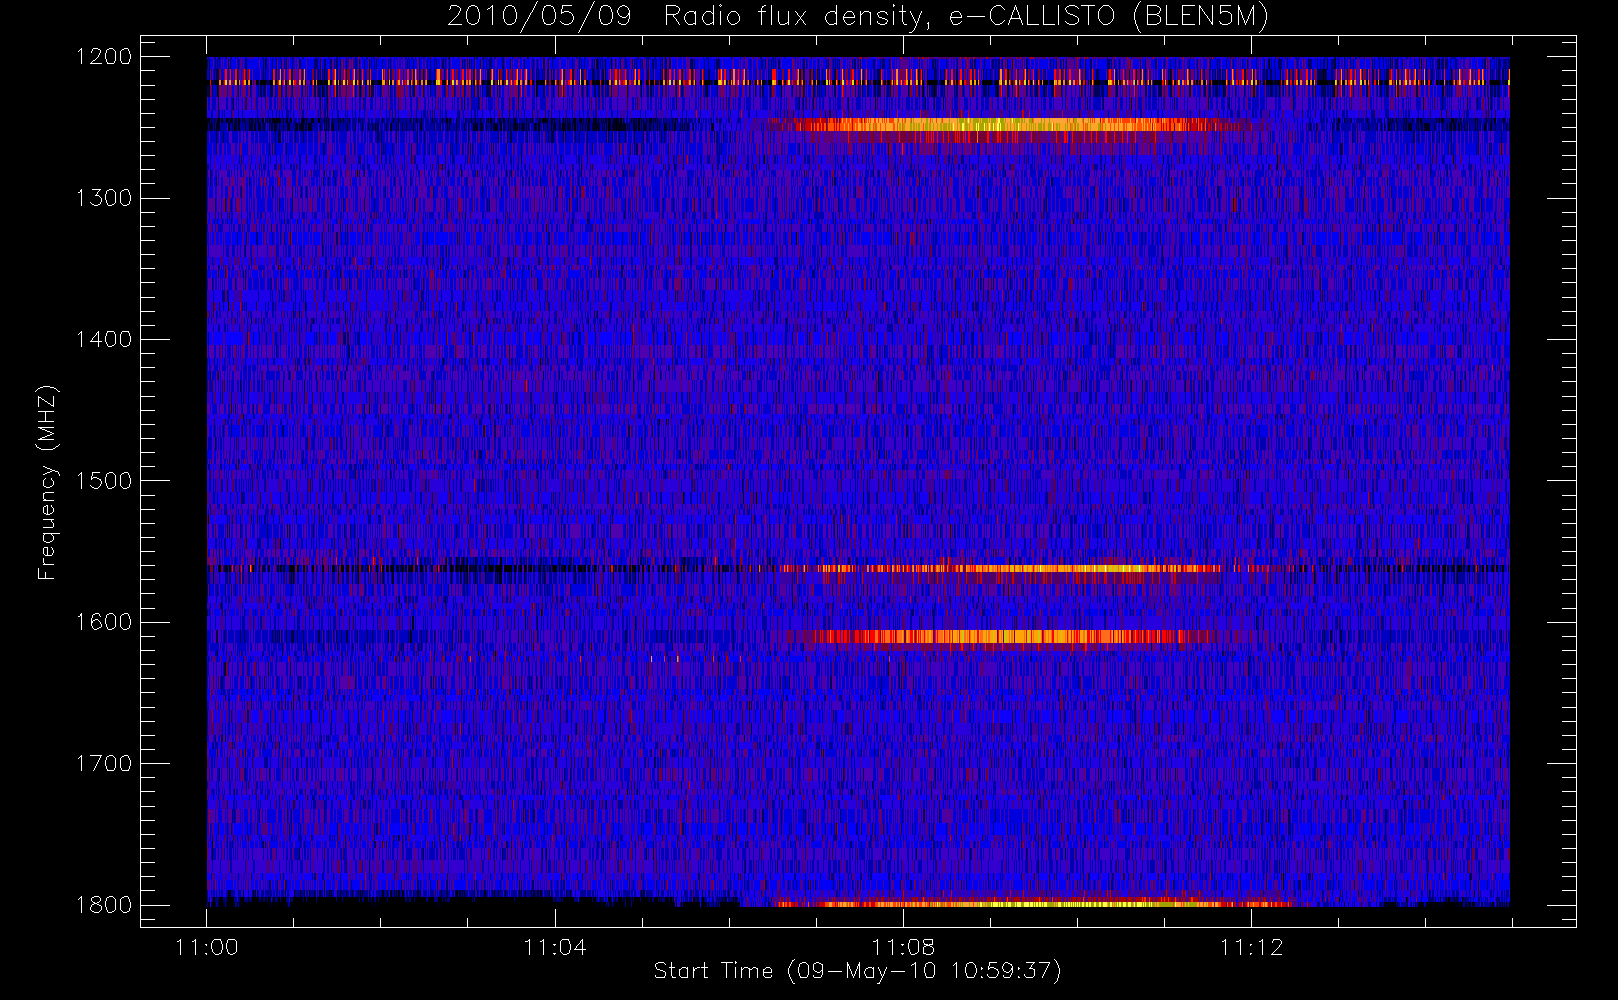
Task: Click the 11:00 time tick label
Action: click(x=206, y=947)
